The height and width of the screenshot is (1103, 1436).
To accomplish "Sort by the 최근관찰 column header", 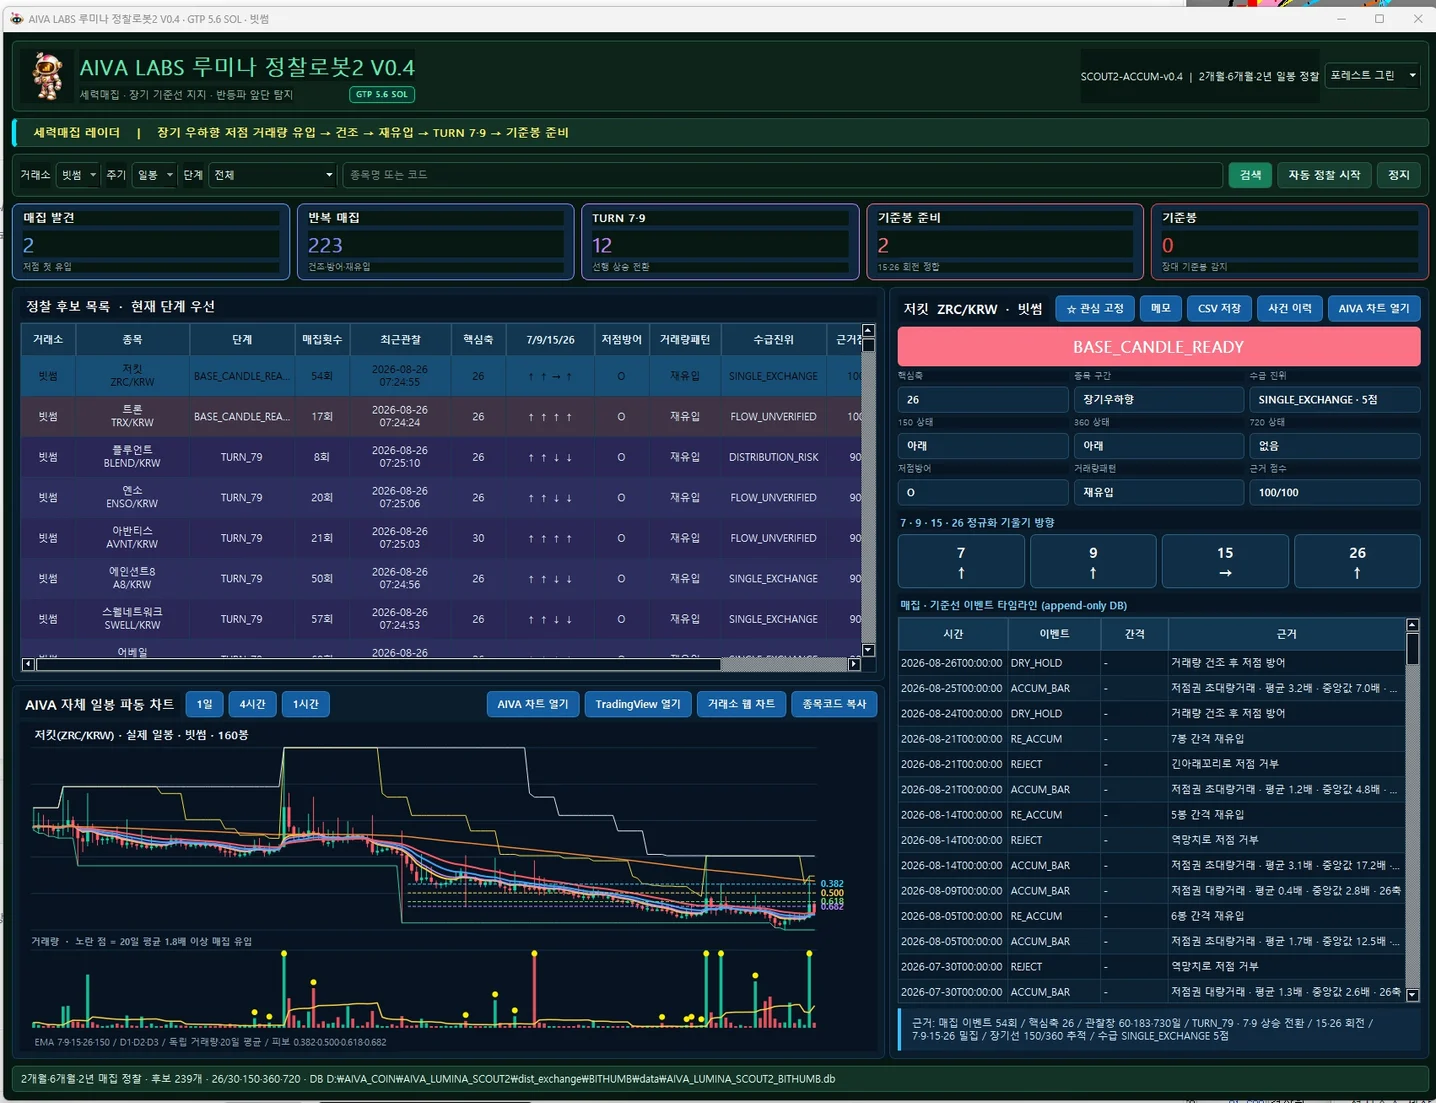I will tap(400, 340).
